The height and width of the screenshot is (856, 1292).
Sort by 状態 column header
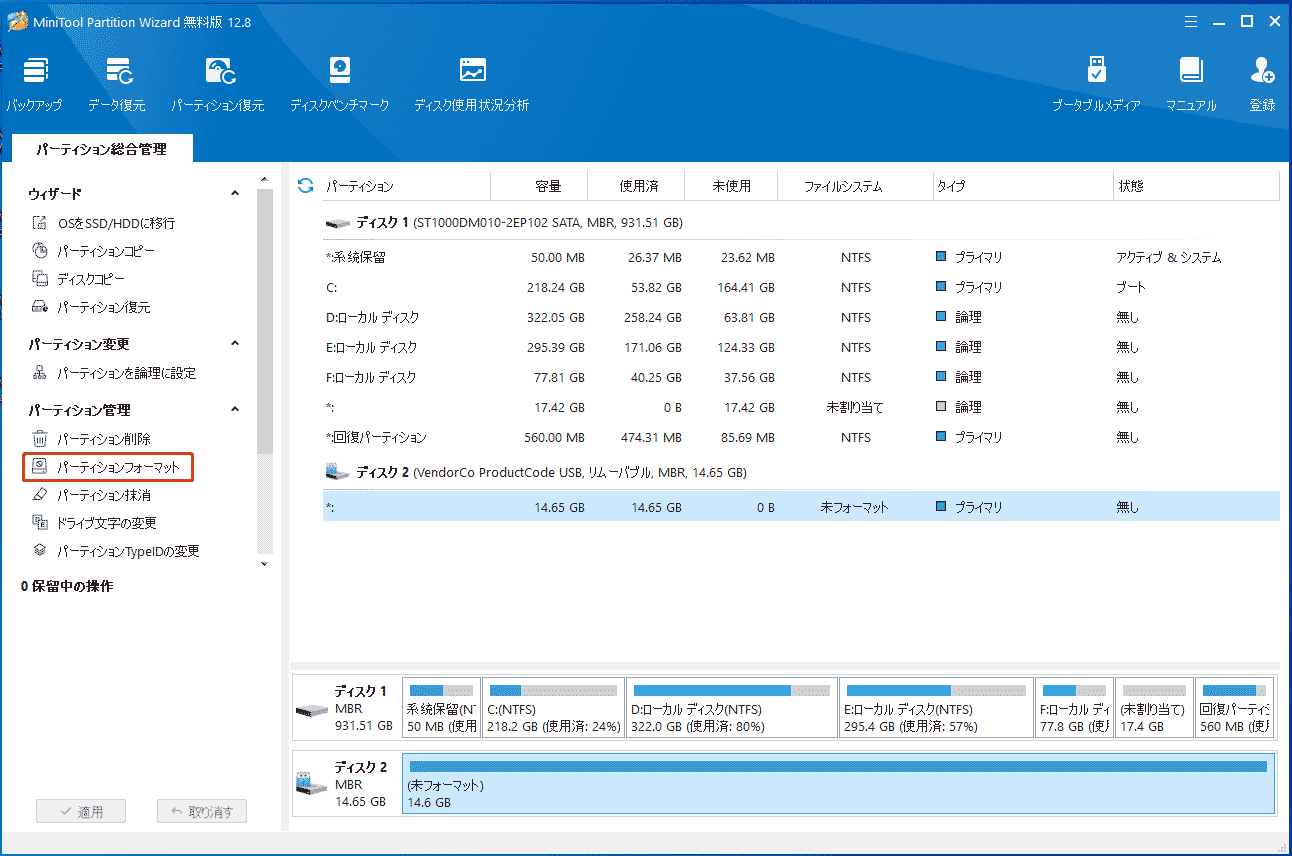[x=1196, y=186]
